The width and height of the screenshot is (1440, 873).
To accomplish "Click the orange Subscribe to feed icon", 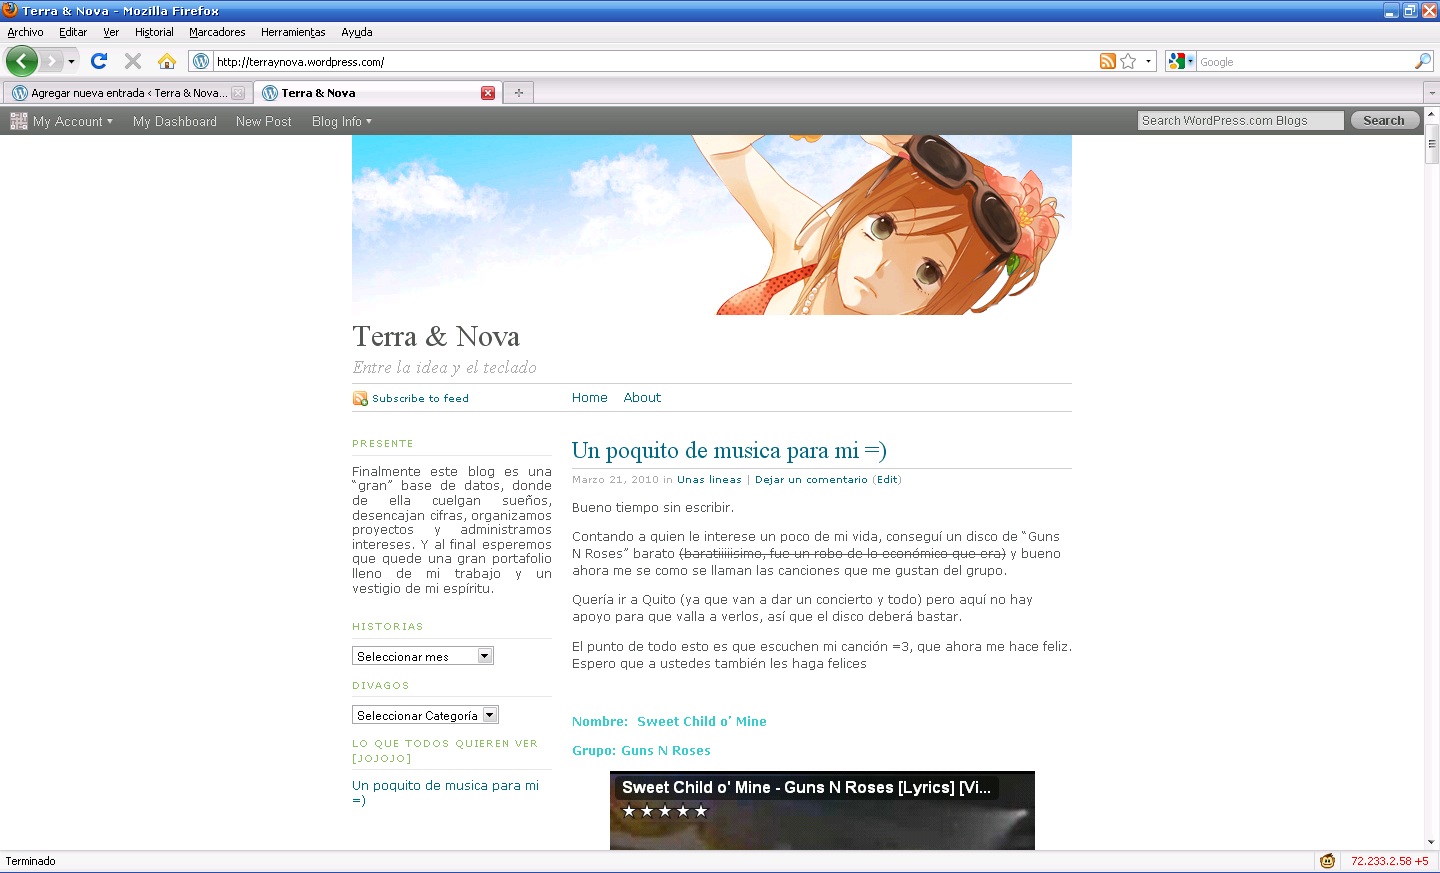I will (360, 399).
